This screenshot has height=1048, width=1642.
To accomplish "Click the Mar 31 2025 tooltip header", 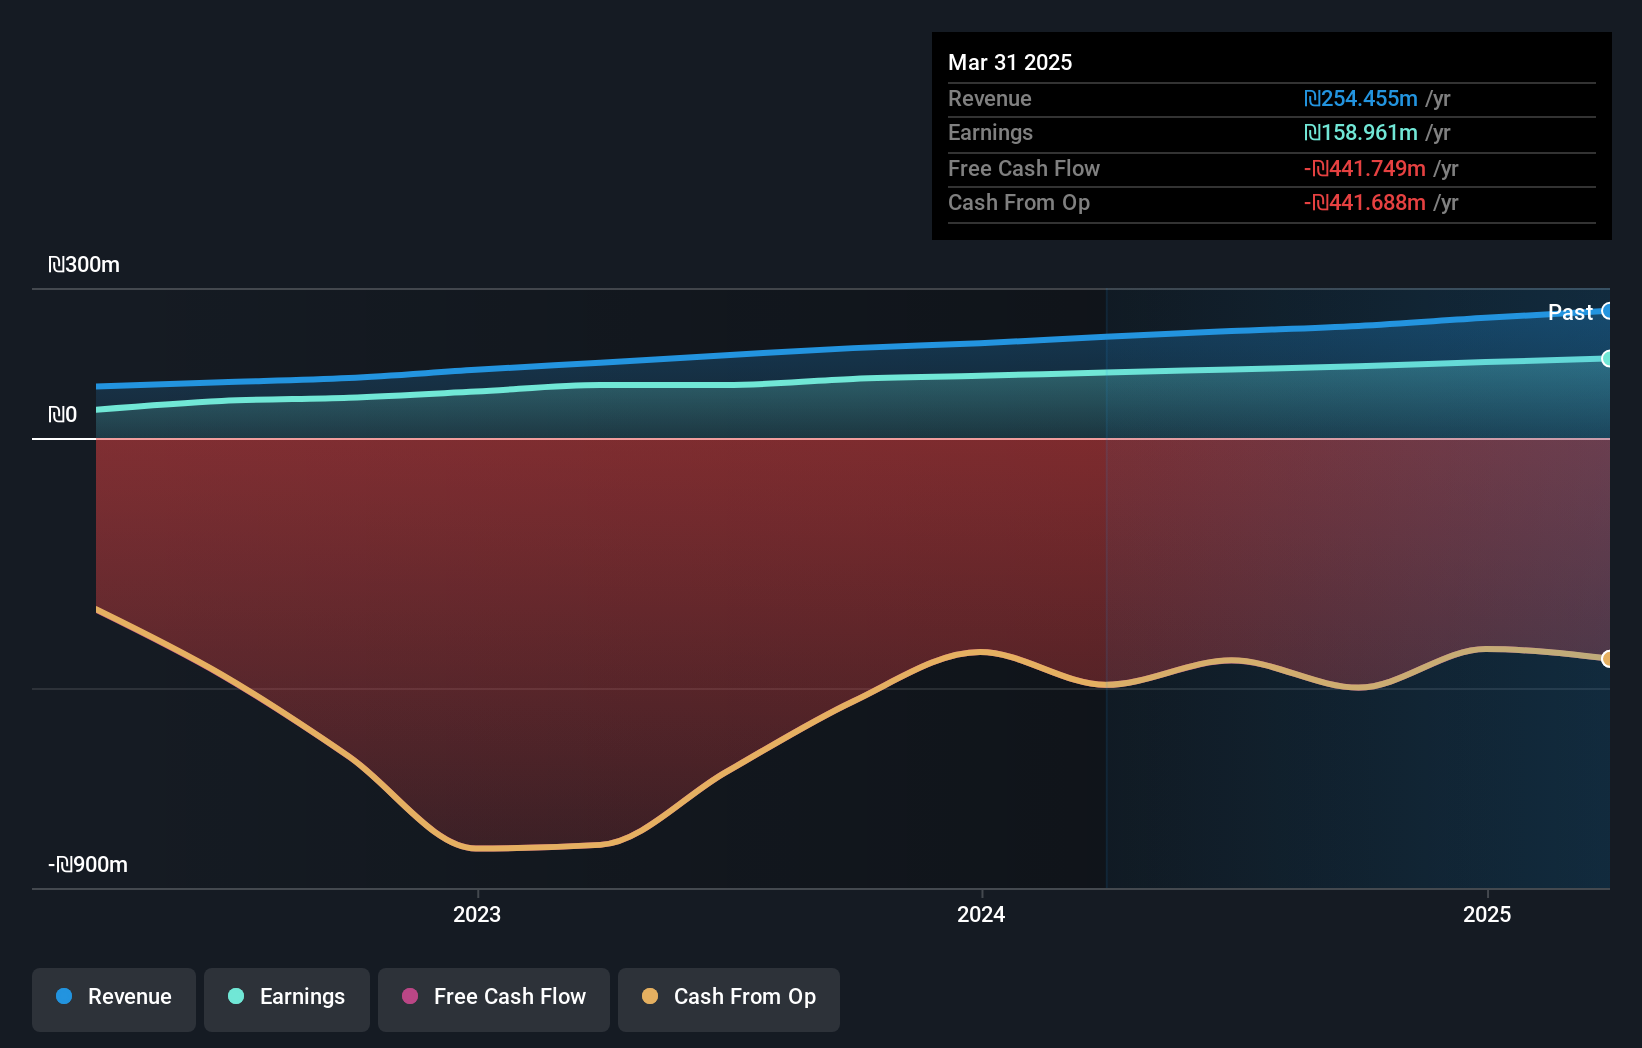I will click(x=1010, y=62).
